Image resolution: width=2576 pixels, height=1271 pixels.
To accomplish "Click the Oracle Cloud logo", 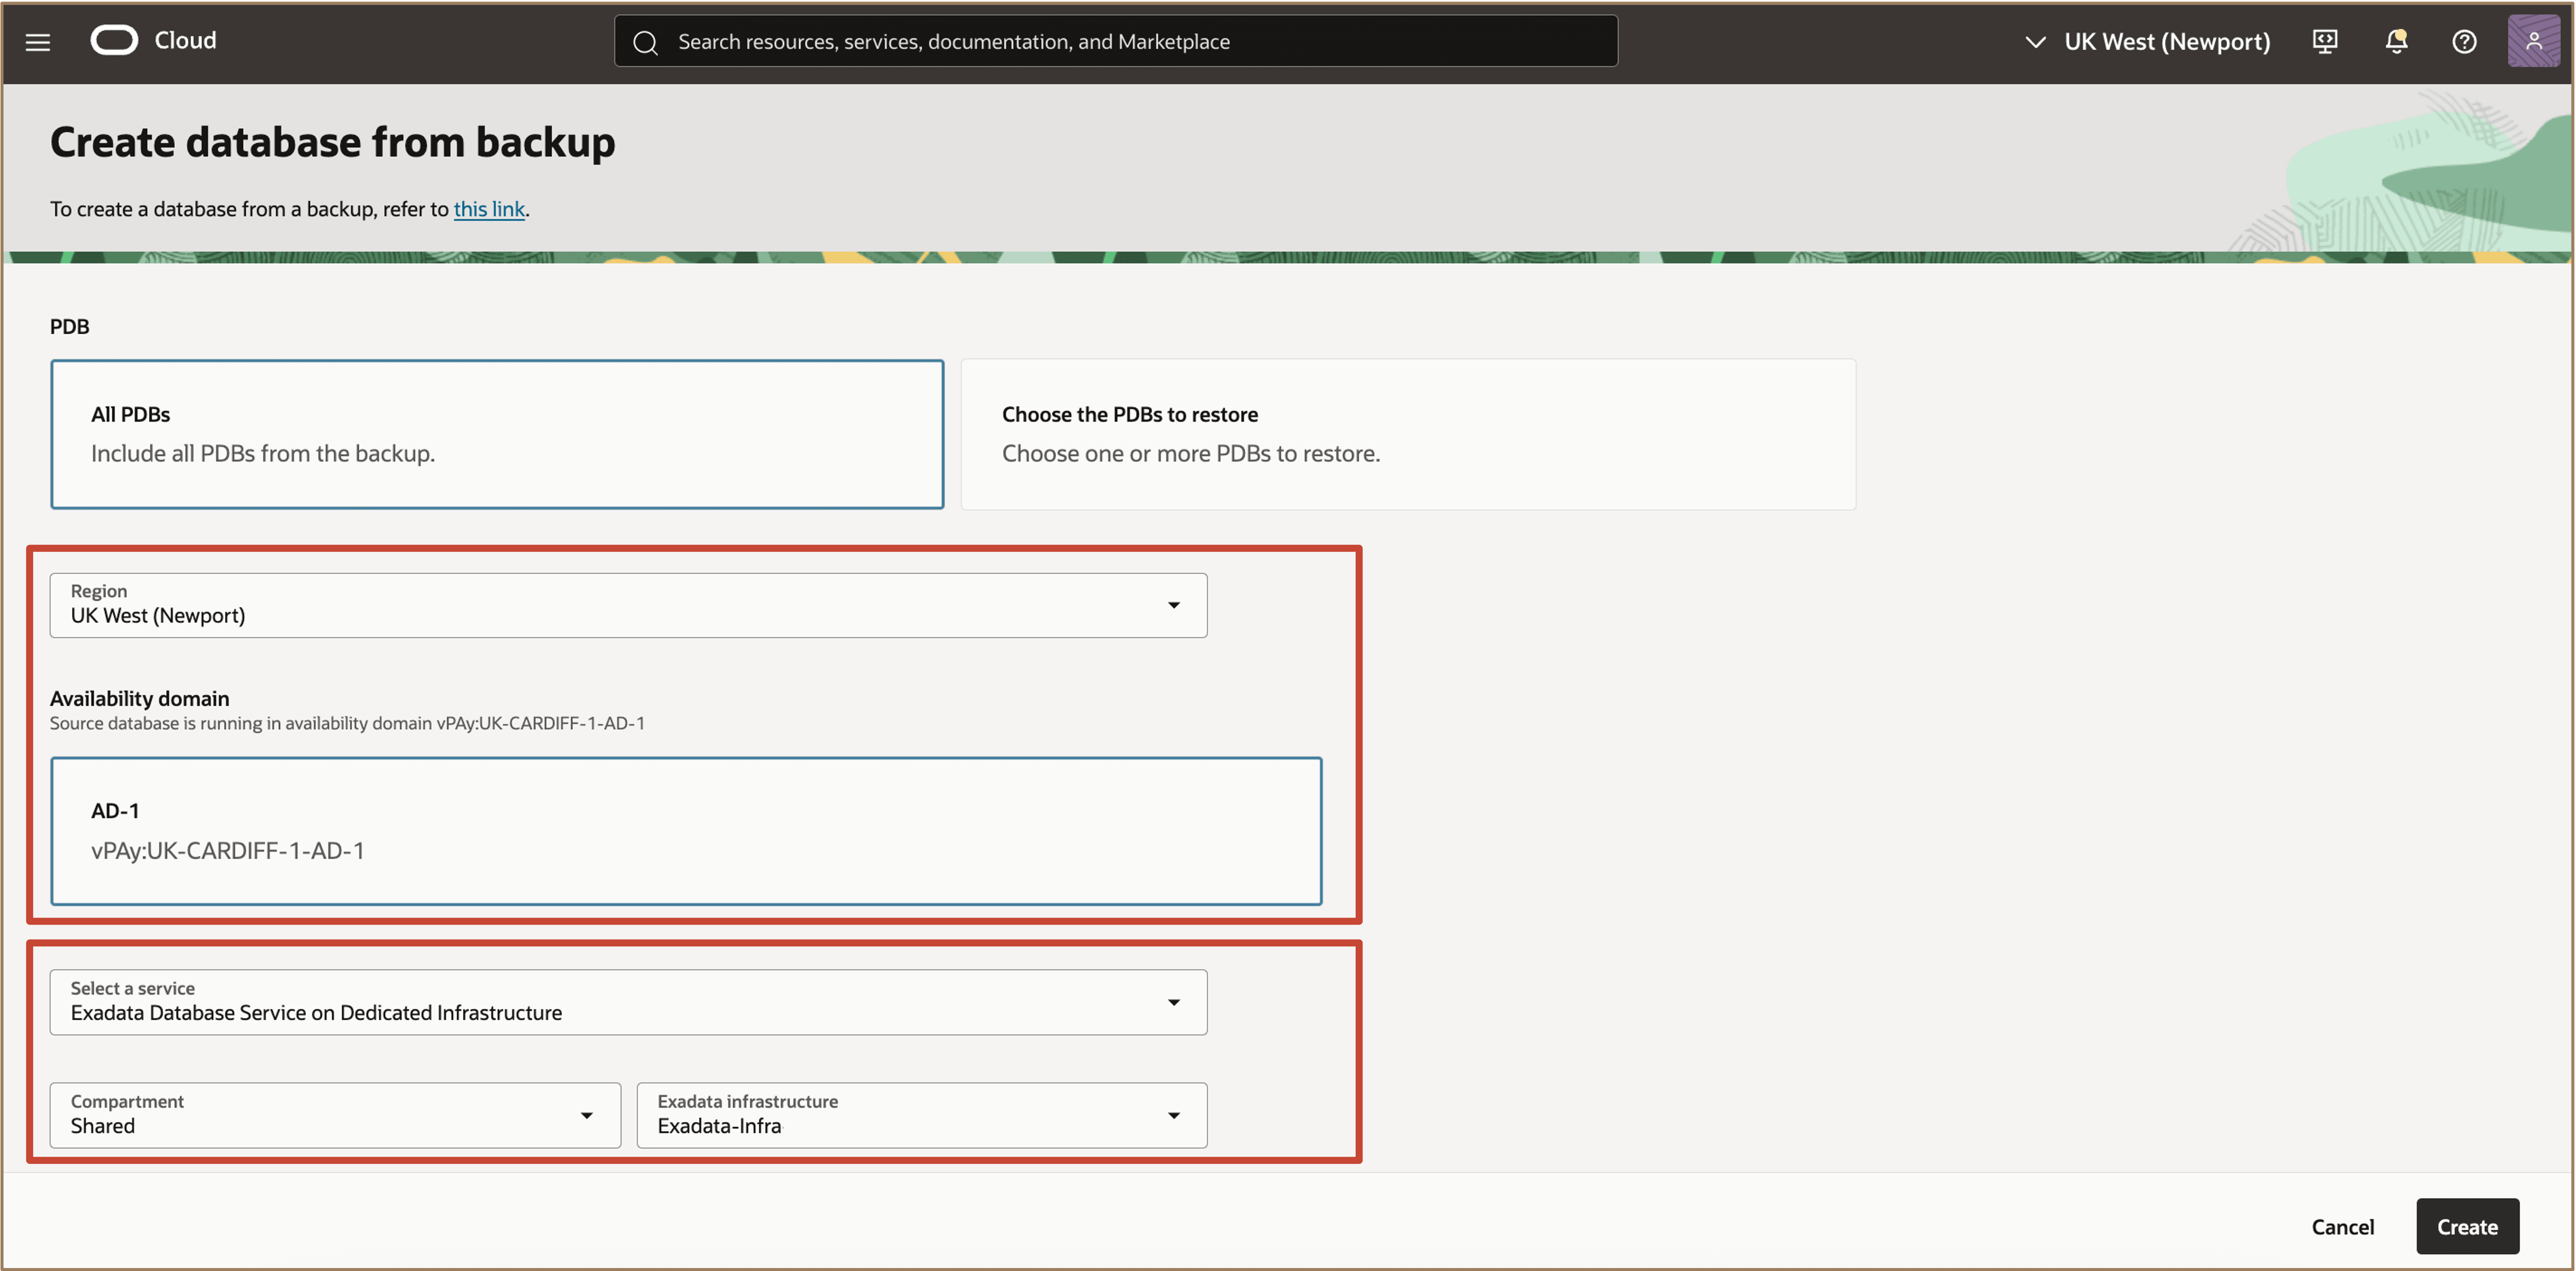I will tap(114, 40).
